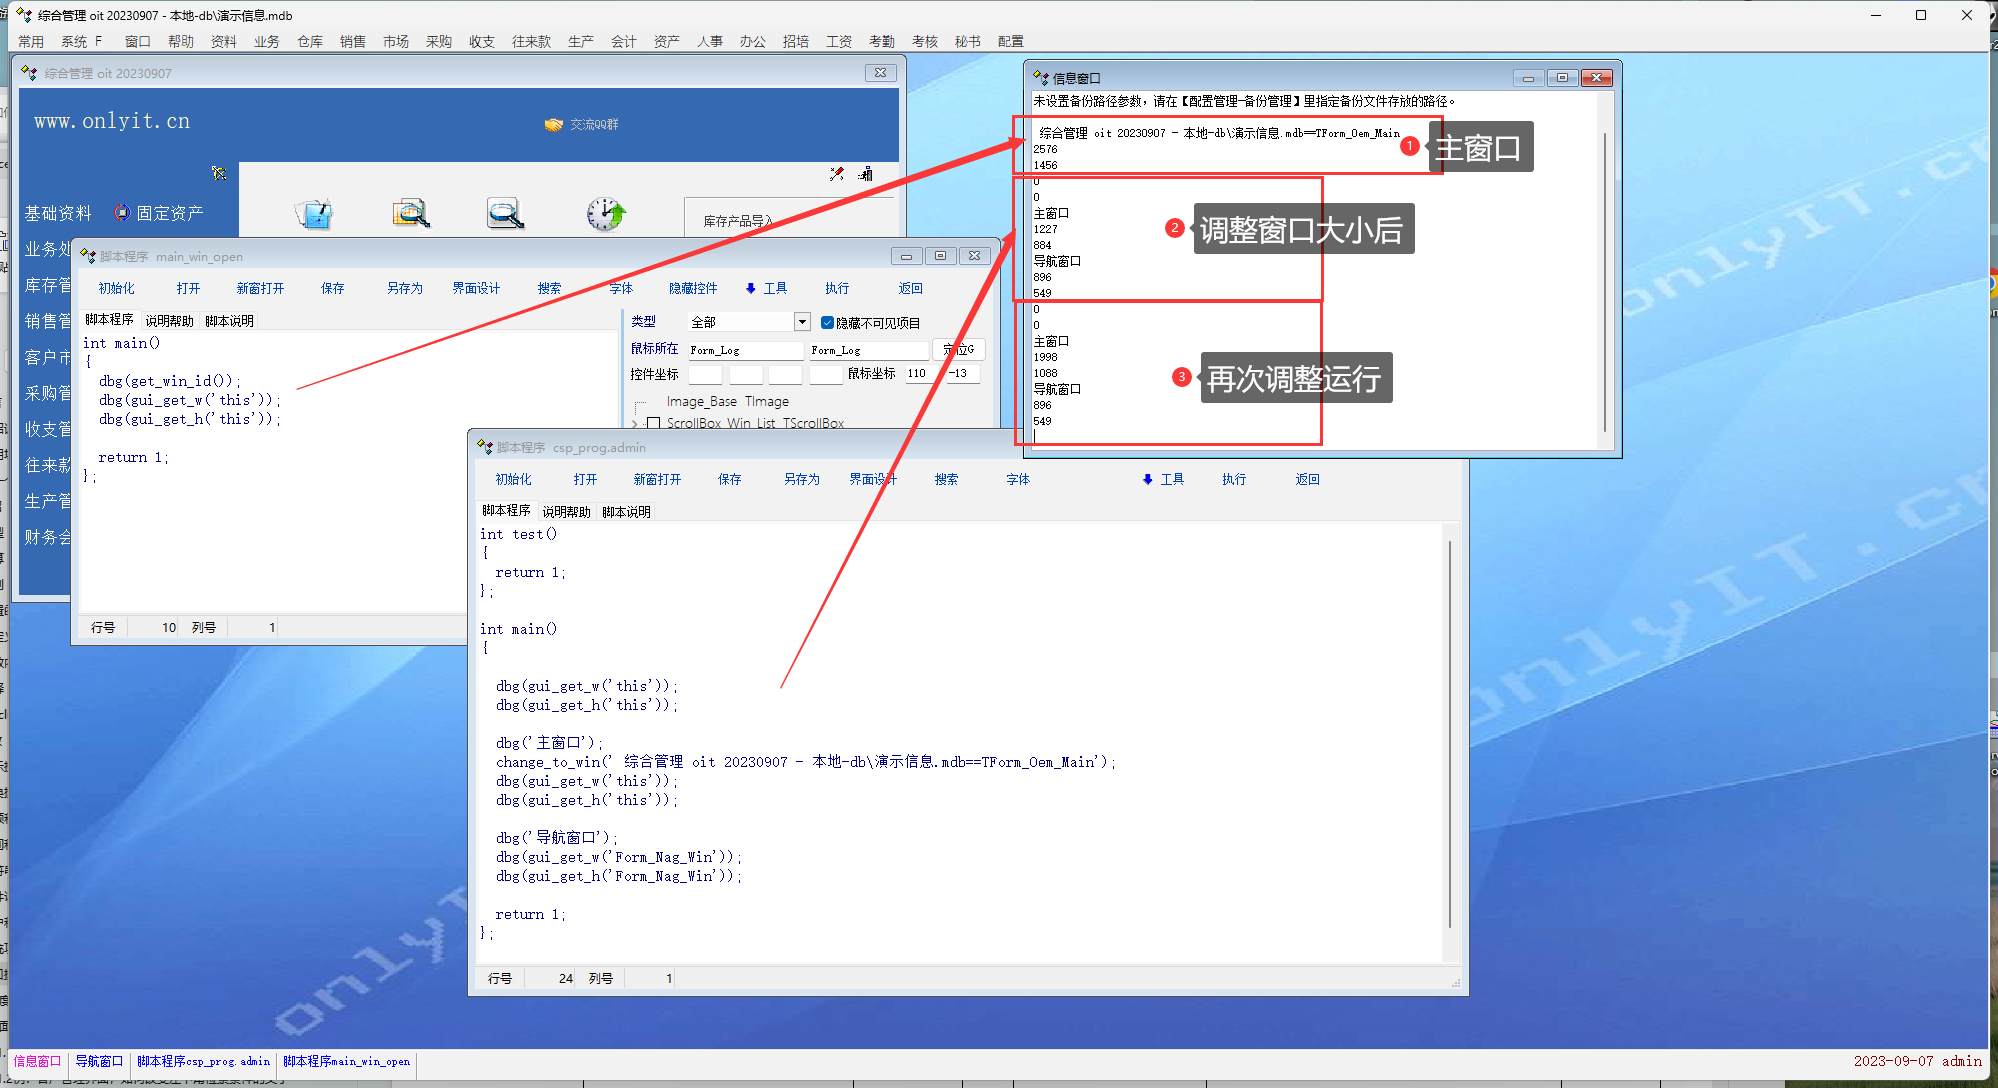Click the 工具 down-arrow in csp_prog.admin
Viewport: 1998px width, 1088px height.
click(1147, 480)
